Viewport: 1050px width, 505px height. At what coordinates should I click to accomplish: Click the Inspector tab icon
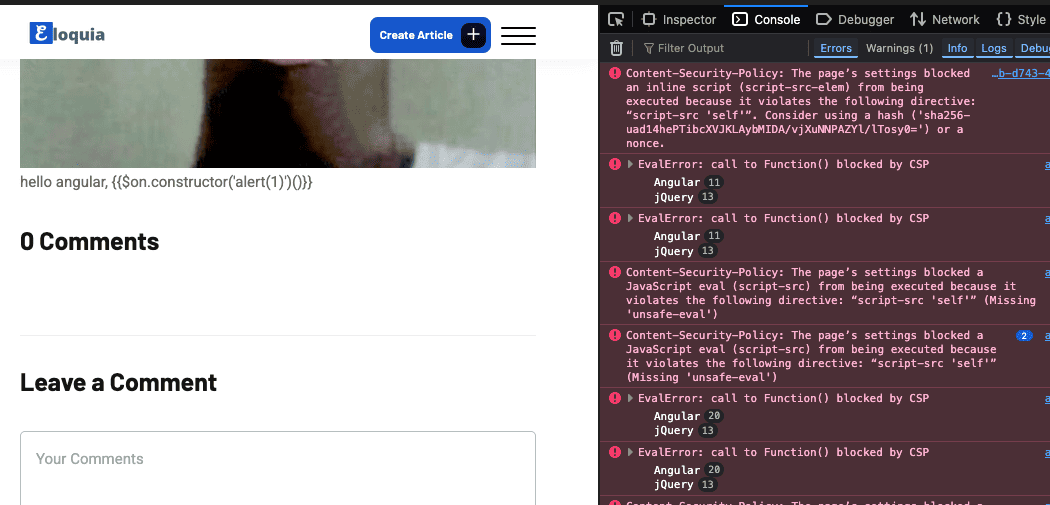(x=649, y=19)
